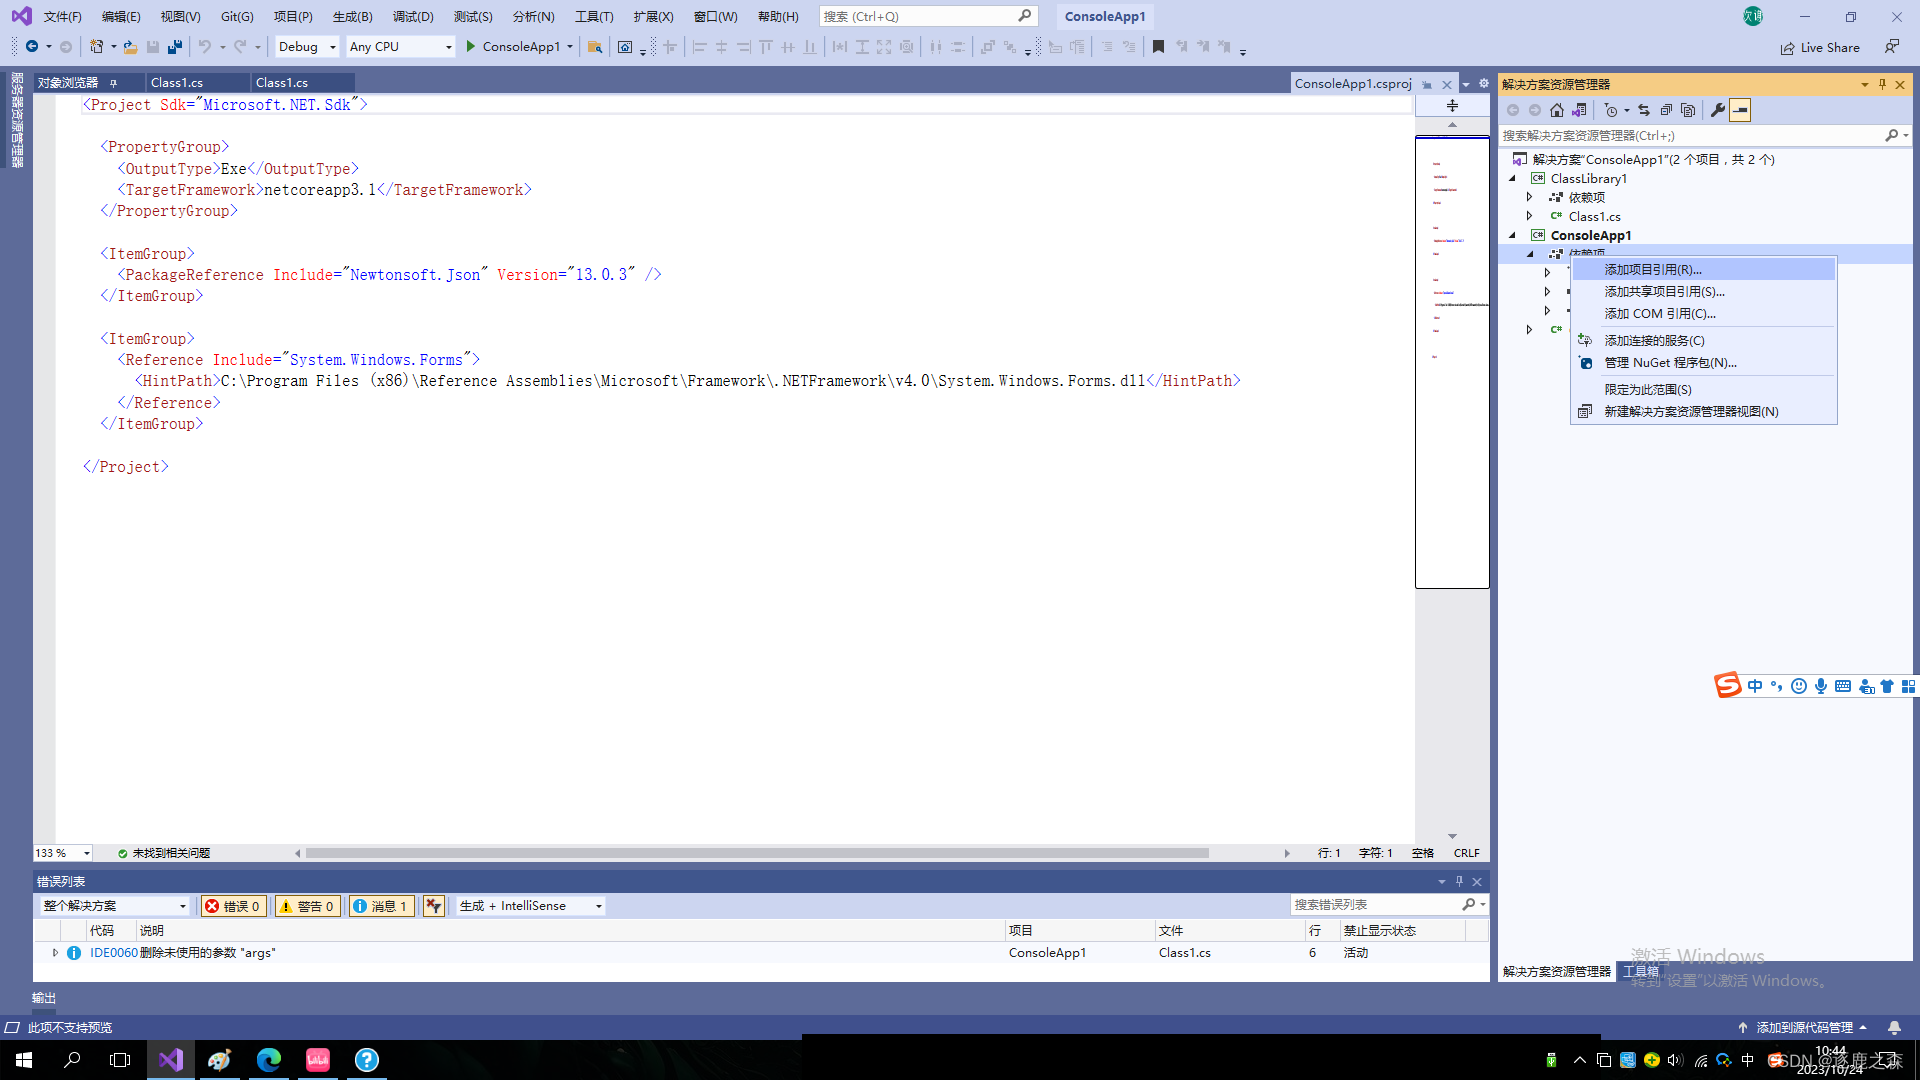Close the ConsoleApp1.csproj tab
The width and height of the screenshot is (1920, 1080).
coord(1447,85)
